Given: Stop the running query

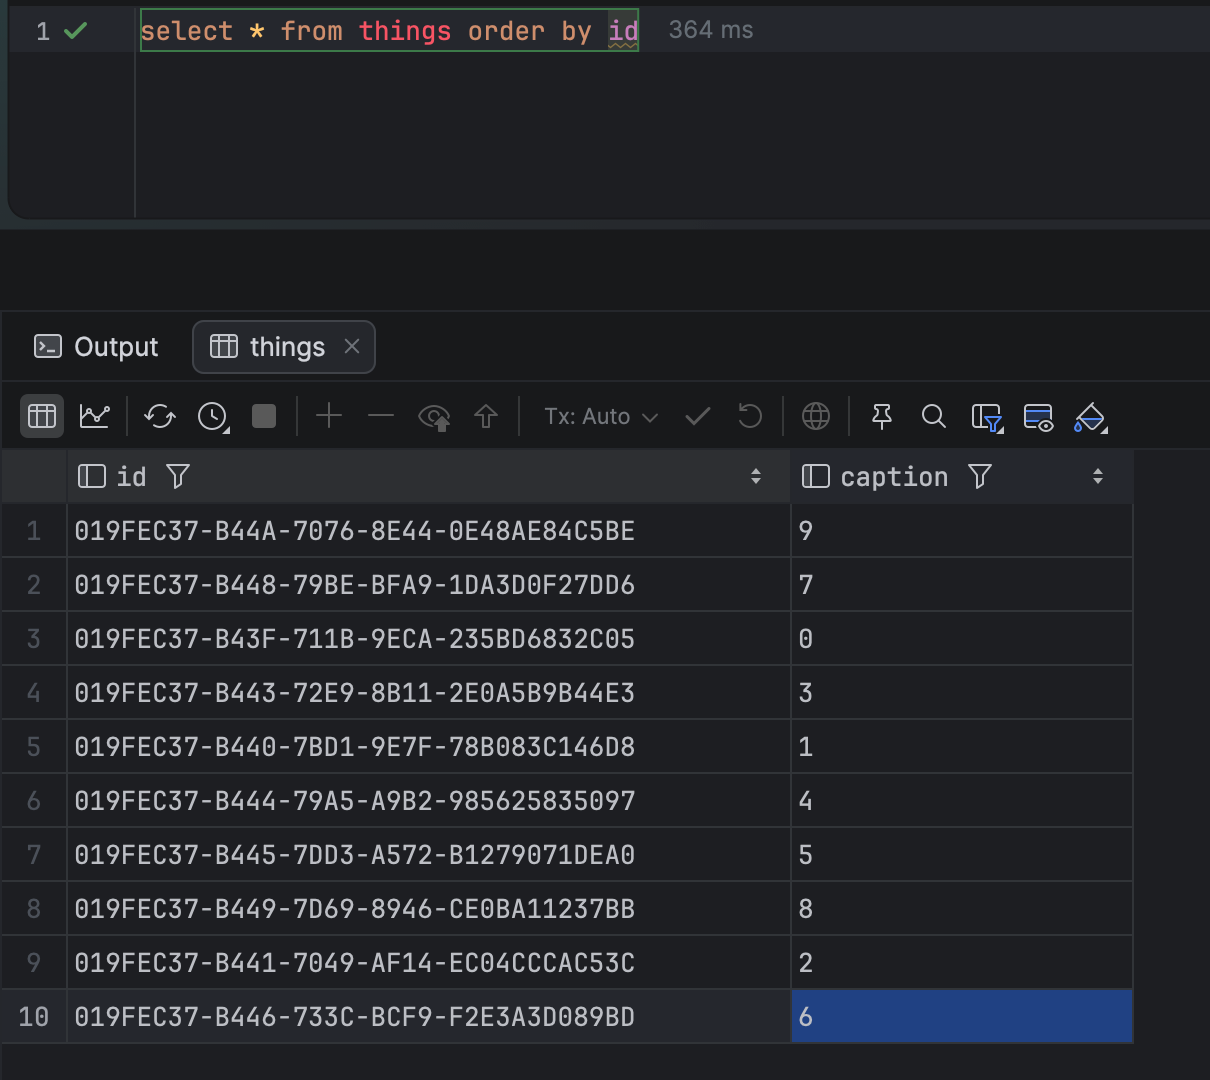Looking at the screenshot, I should click(264, 416).
